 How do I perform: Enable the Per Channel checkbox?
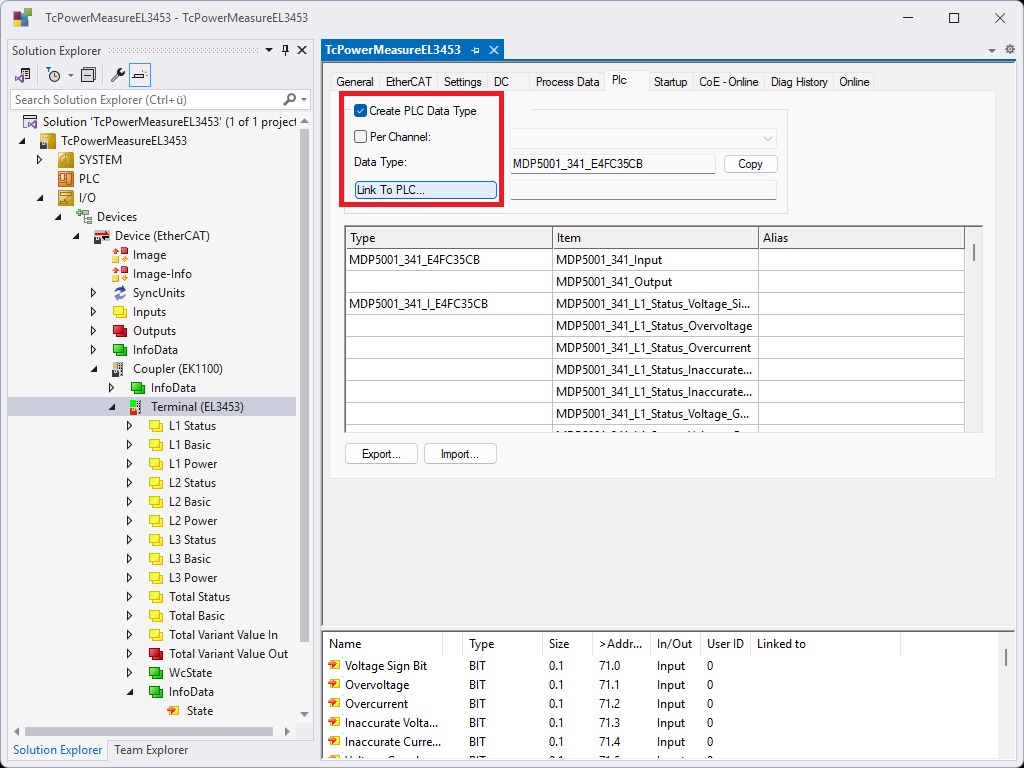click(361, 137)
